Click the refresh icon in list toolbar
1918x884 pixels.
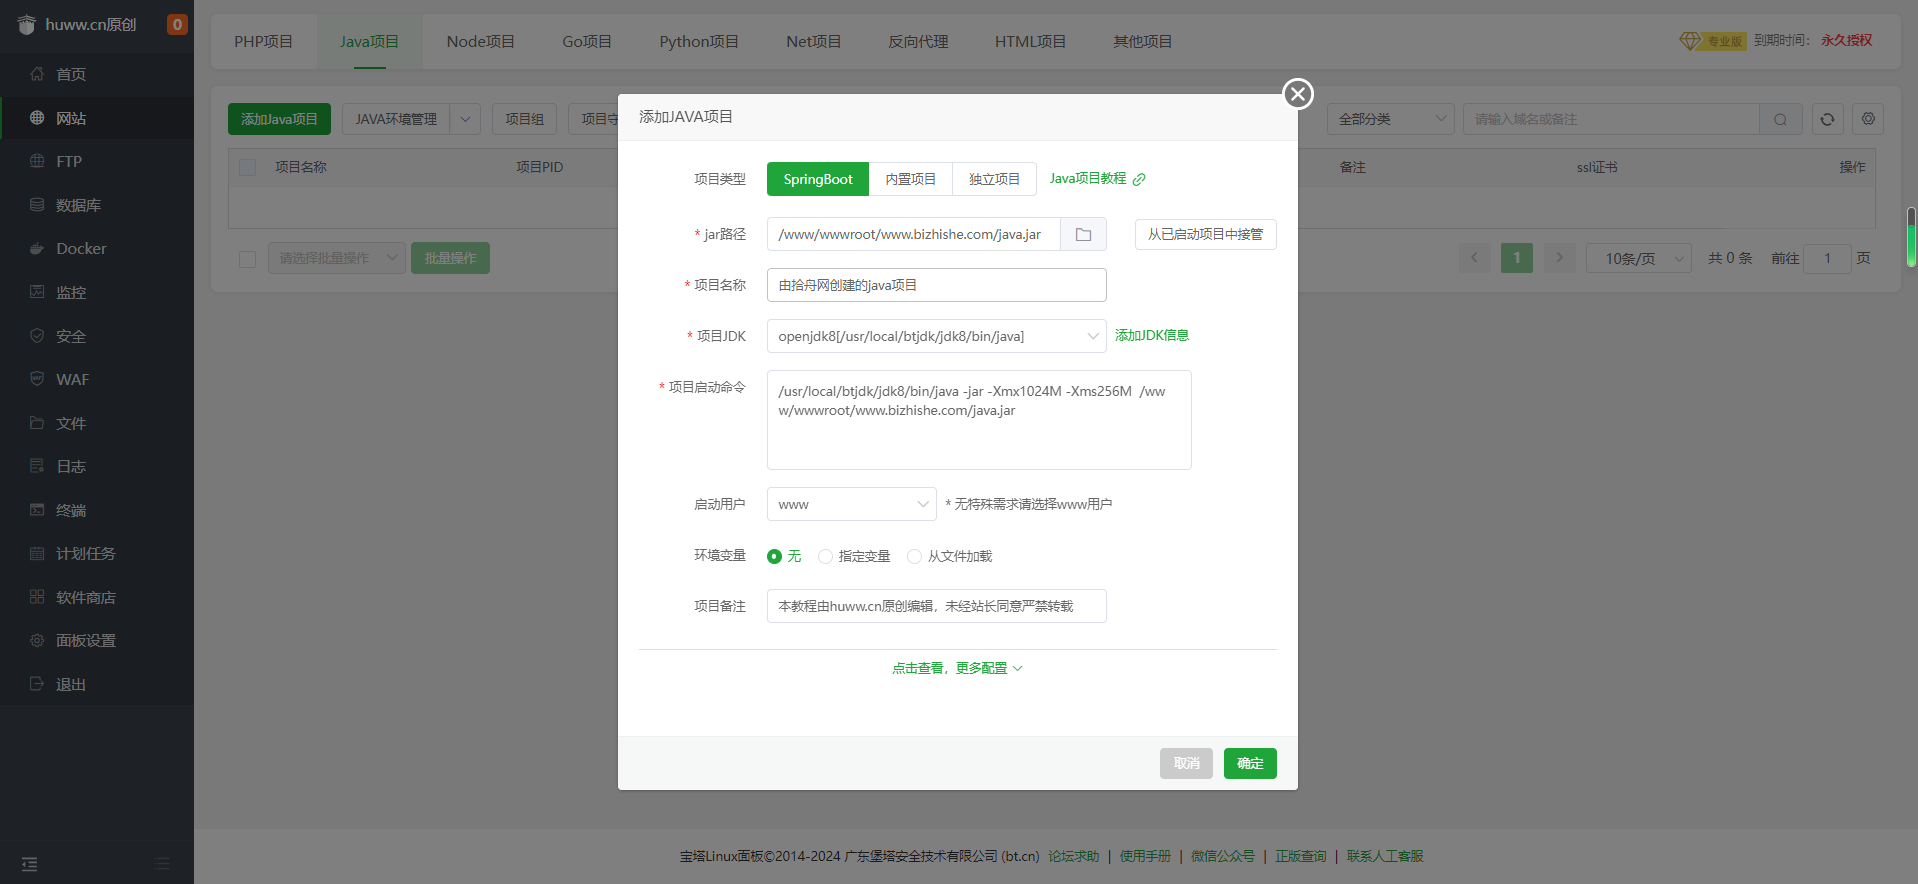1827,119
